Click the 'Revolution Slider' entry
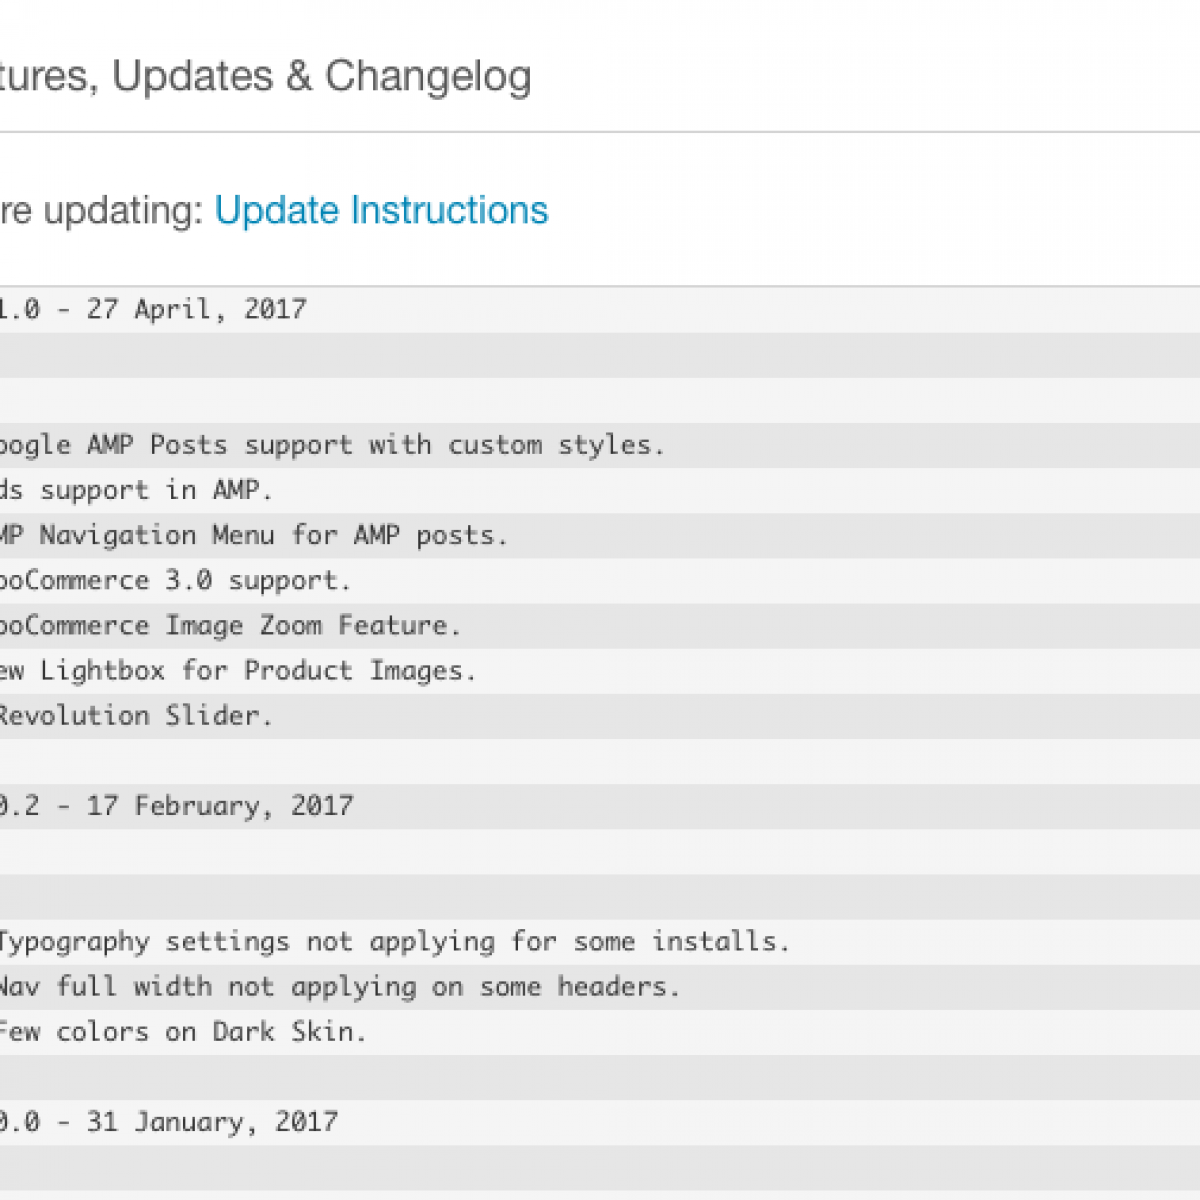1200x1200 pixels. (x=133, y=716)
